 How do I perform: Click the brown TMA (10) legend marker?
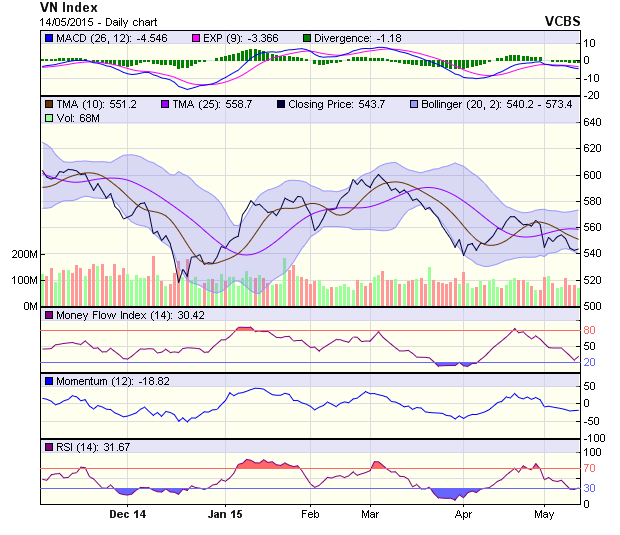(x=48, y=104)
